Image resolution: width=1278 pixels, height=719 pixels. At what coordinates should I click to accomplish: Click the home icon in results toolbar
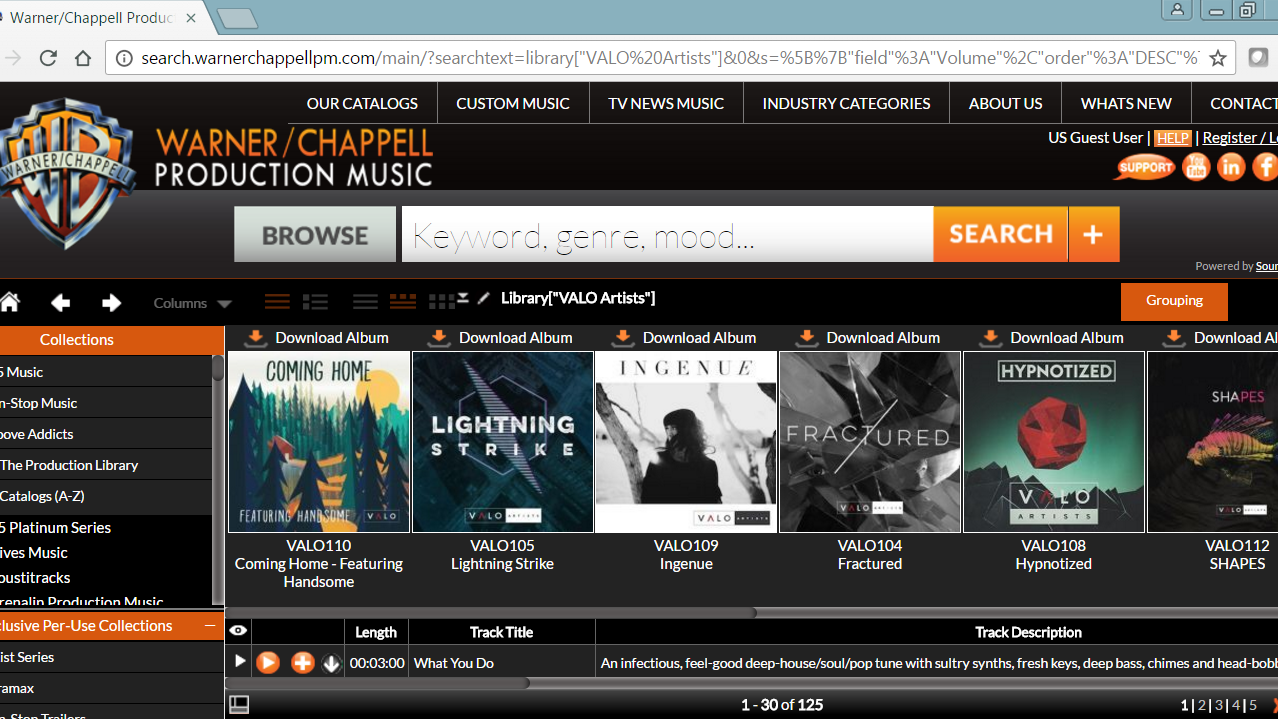(x=10, y=302)
